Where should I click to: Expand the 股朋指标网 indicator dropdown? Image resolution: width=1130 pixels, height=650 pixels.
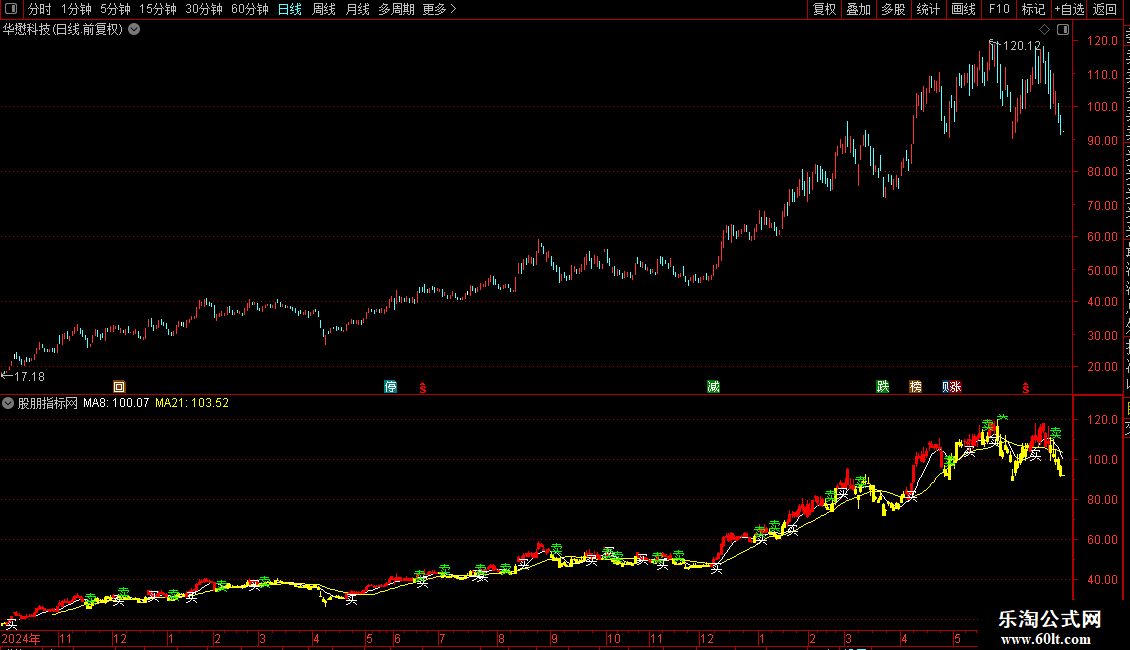point(8,403)
